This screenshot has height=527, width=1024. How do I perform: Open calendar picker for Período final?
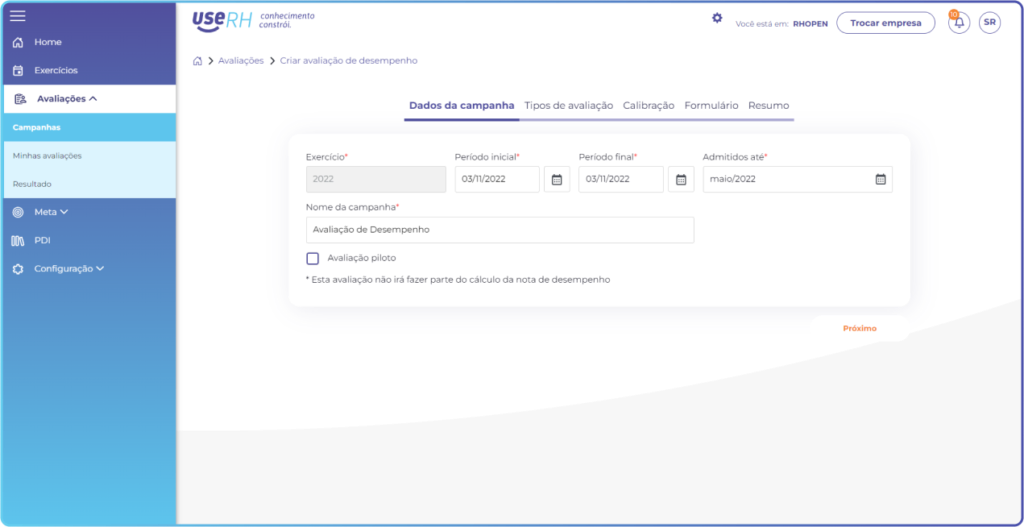(681, 180)
